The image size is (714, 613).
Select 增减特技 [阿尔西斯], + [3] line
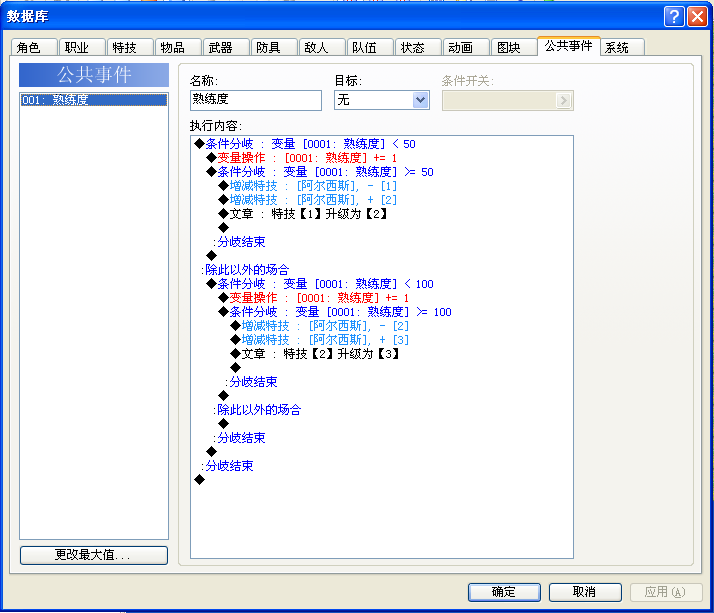point(320,340)
